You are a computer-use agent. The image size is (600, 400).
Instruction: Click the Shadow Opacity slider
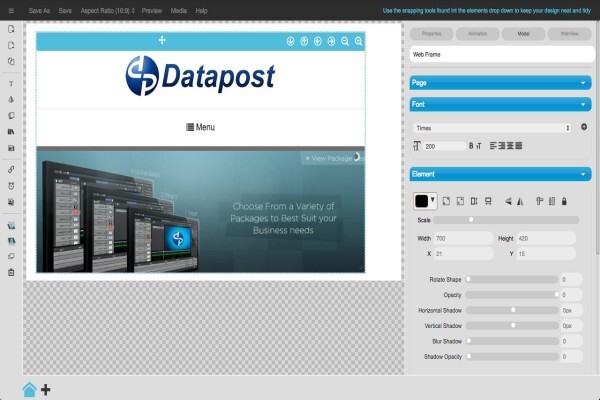[512, 356]
